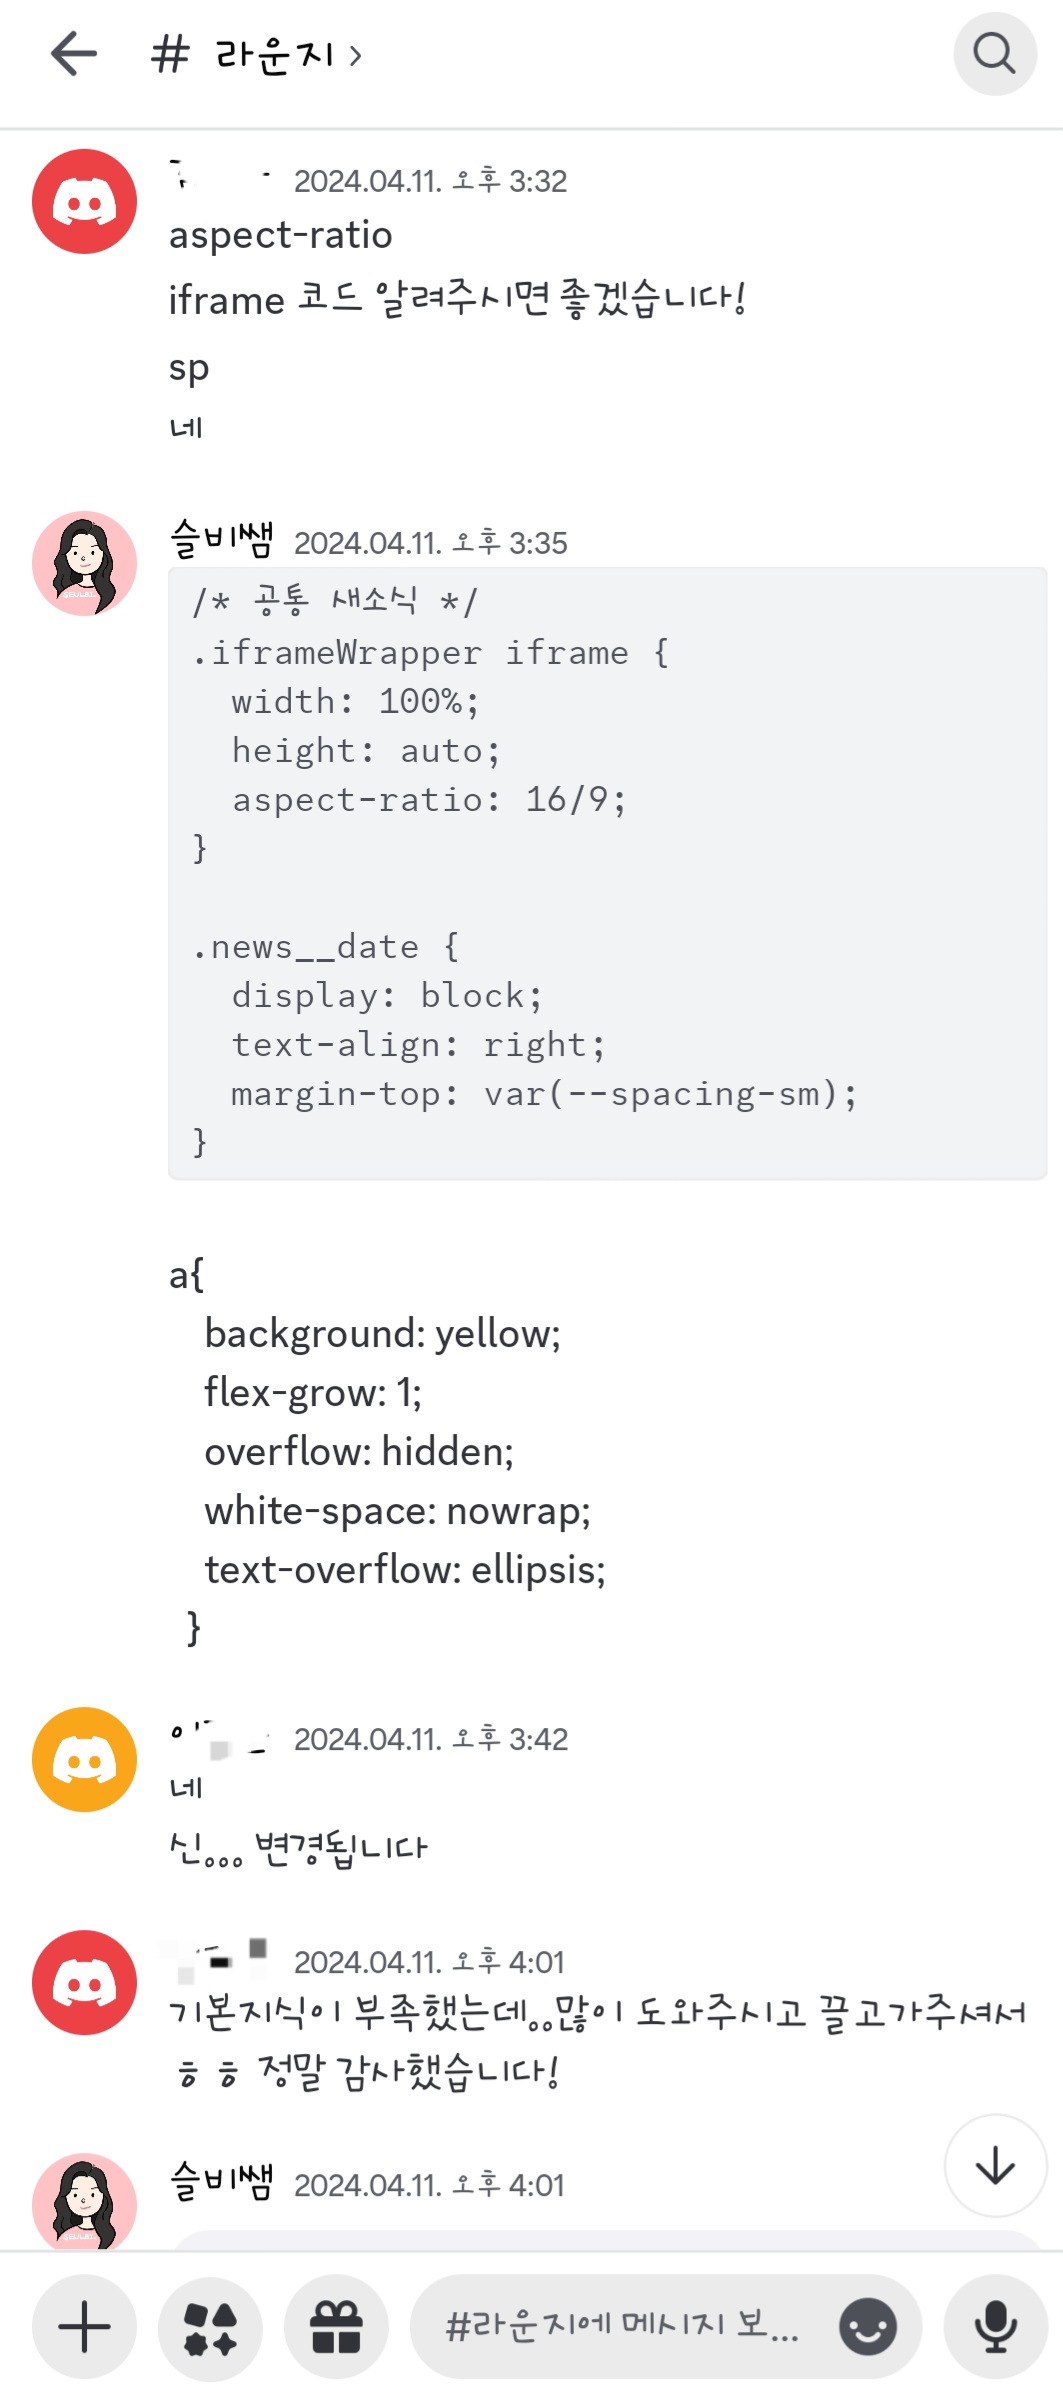Image resolution: width=1063 pixels, height=2392 pixels.
Task: Open the emoji picker smiley
Action: point(867,2326)
